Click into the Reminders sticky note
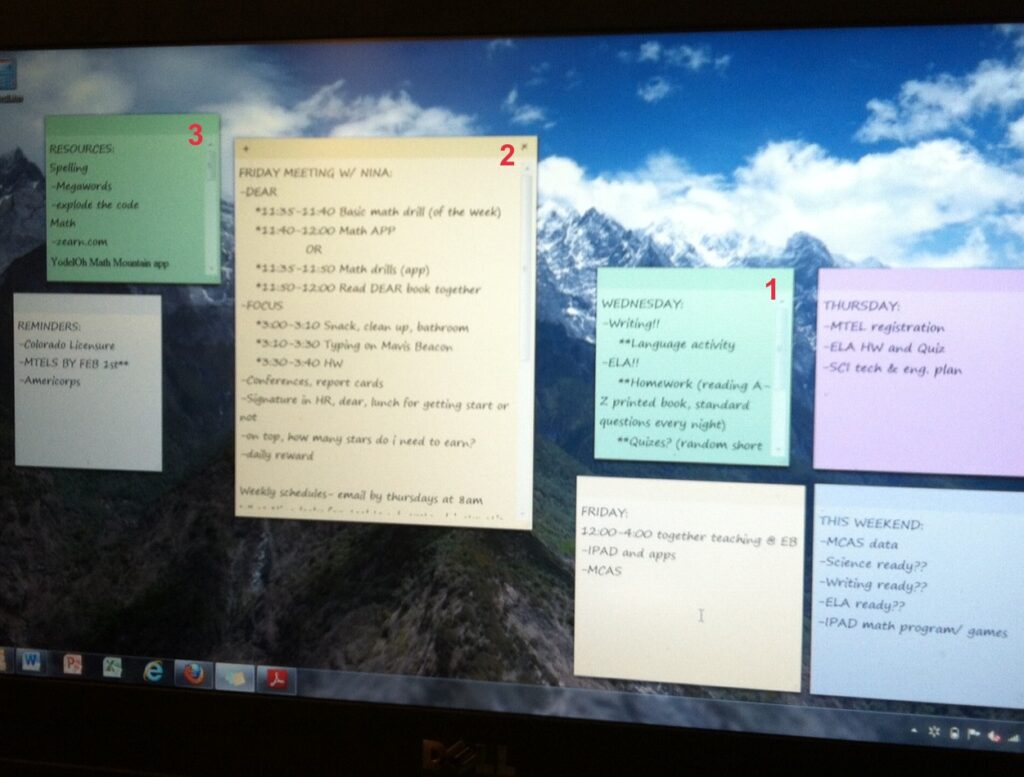Image resolution: width=1024 pixels, height=777 pixels. click(88, 420)
